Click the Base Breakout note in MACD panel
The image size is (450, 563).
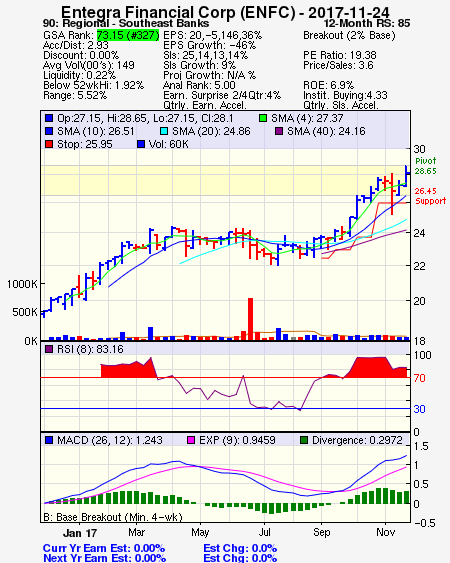[113, 517]
